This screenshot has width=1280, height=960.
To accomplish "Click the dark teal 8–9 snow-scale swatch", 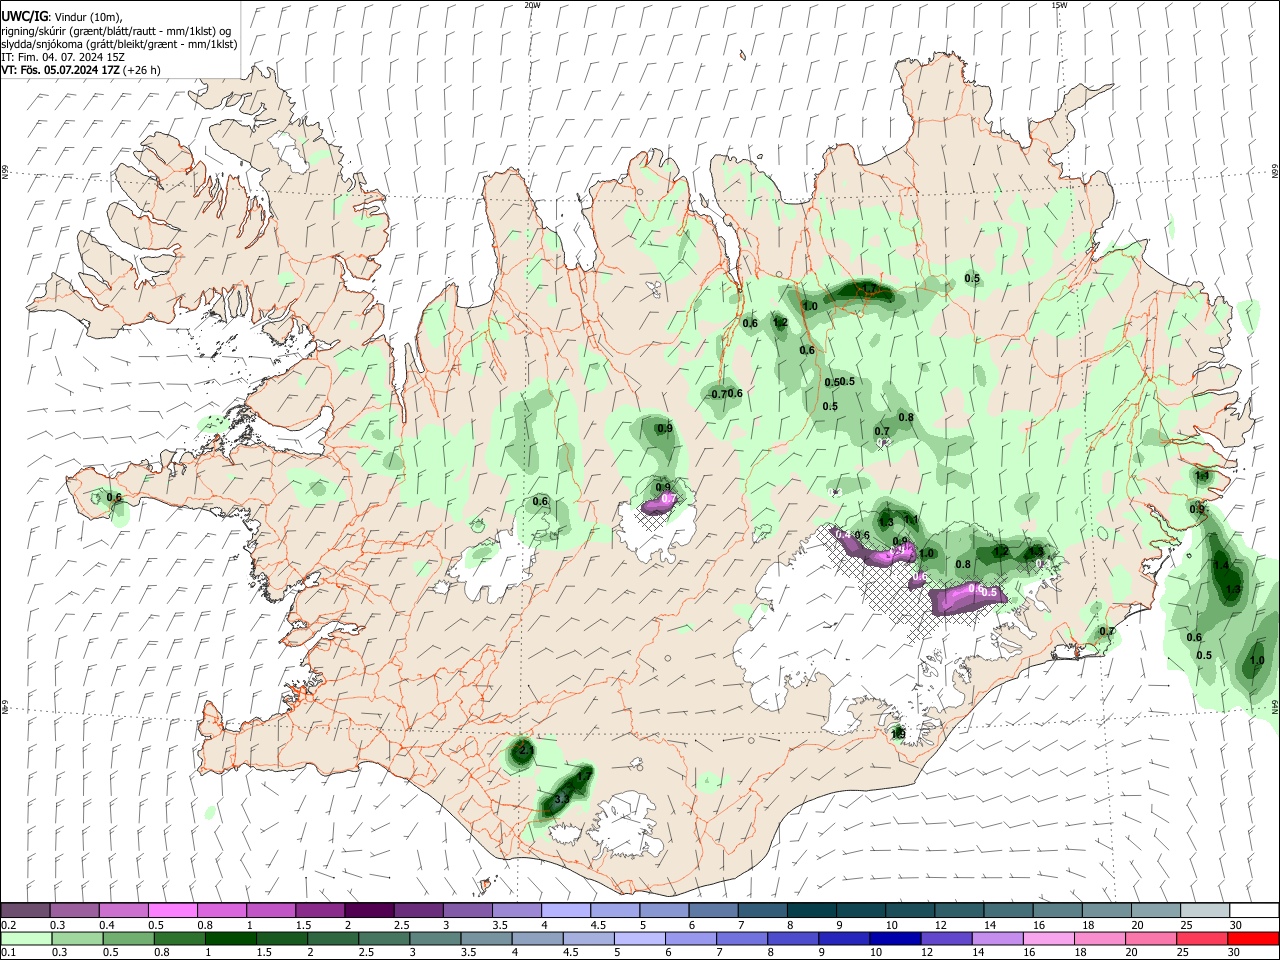I will 810,911.
